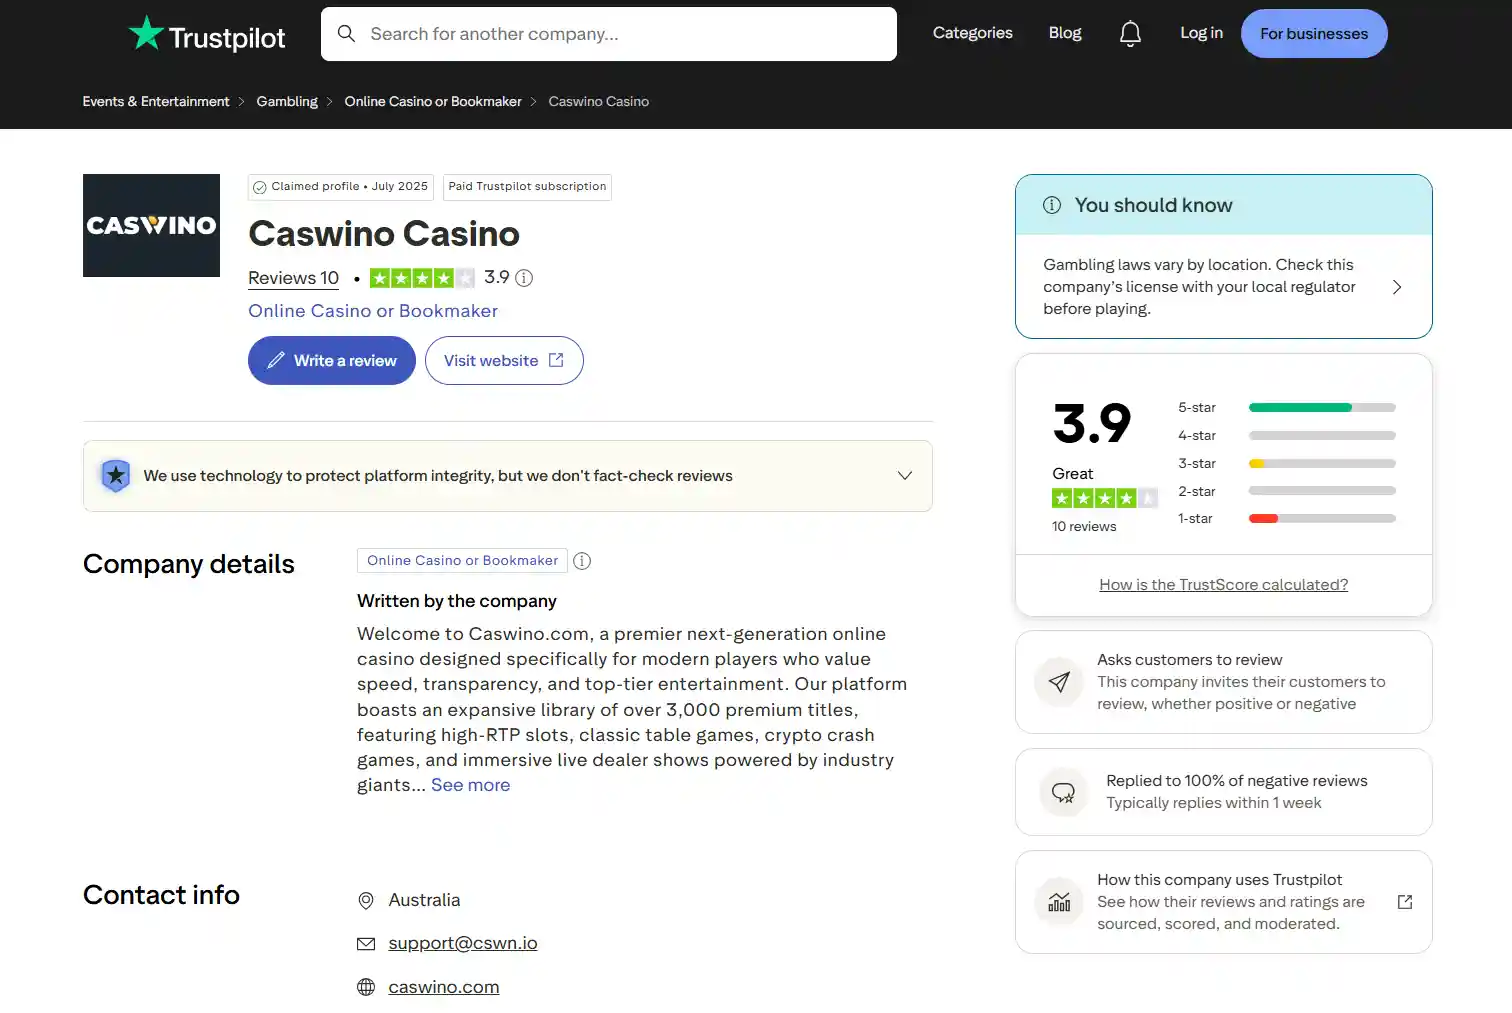Click the Online Casino or Bookmaker category tag
The image size is (1512, 1013).
click(462, 561)
